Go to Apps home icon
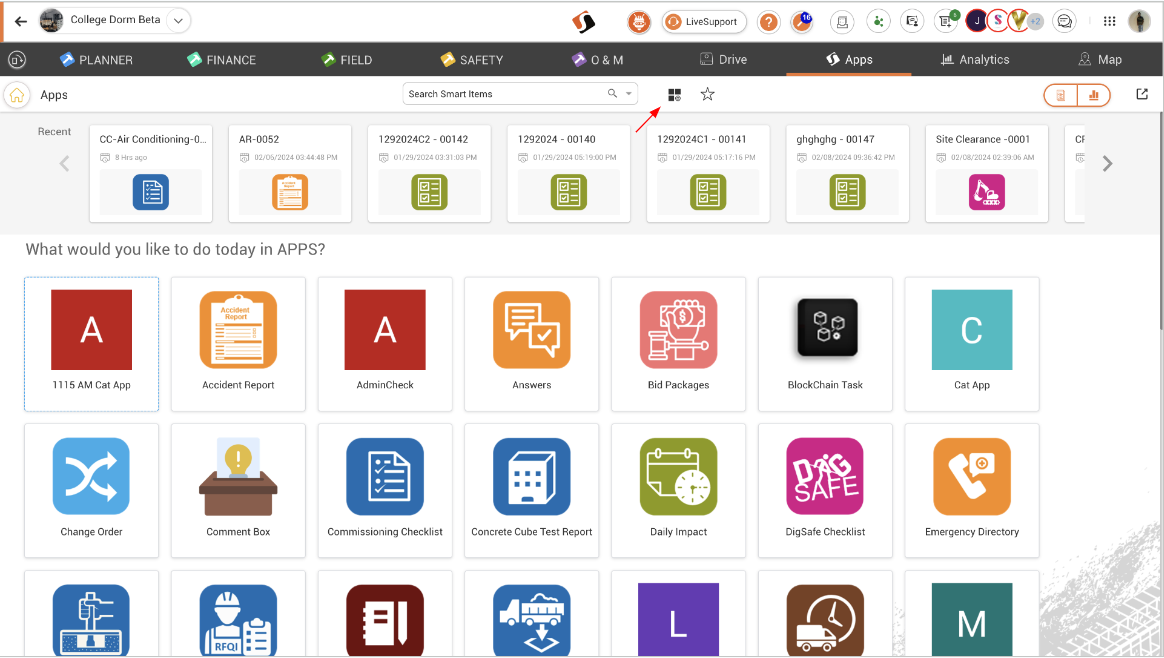This screenshot has width=1164, height=658. coord(16,95)
